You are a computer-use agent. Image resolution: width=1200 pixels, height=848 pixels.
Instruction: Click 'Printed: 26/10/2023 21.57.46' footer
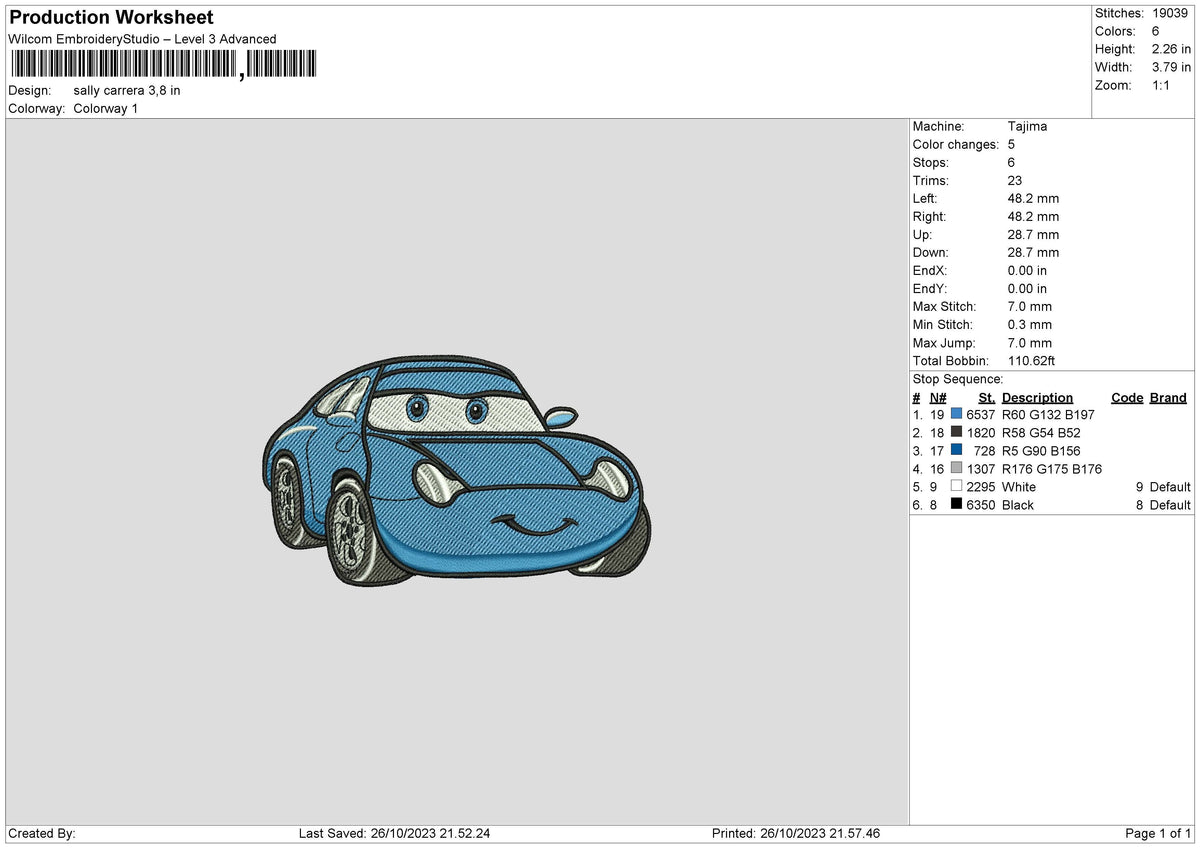click(x=796, y=834)
